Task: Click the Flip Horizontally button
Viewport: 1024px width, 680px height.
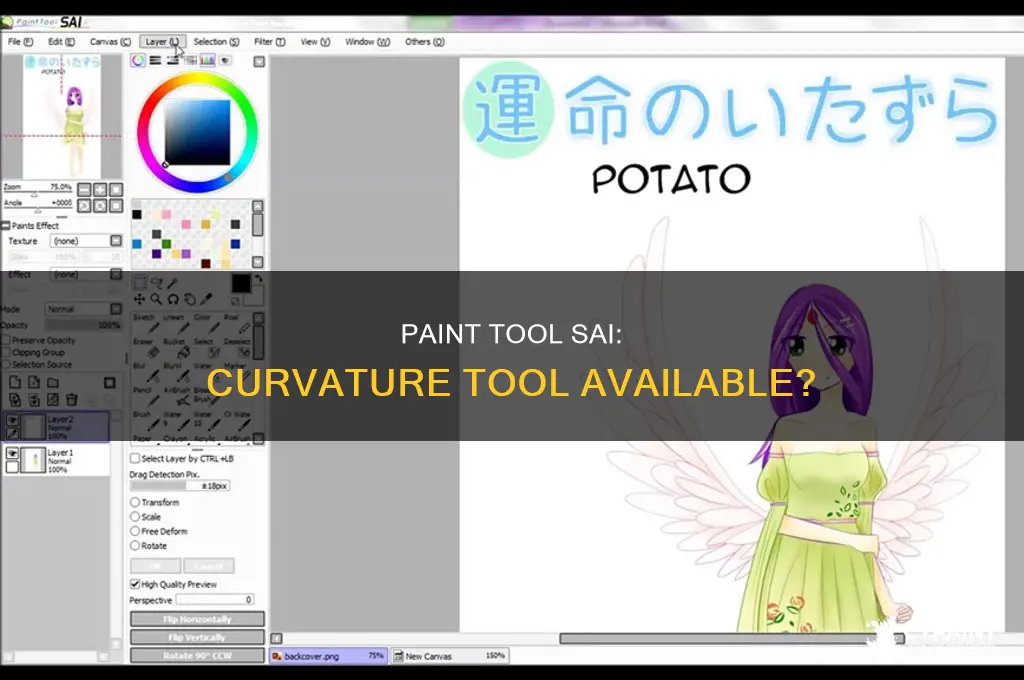Action: 197,619
